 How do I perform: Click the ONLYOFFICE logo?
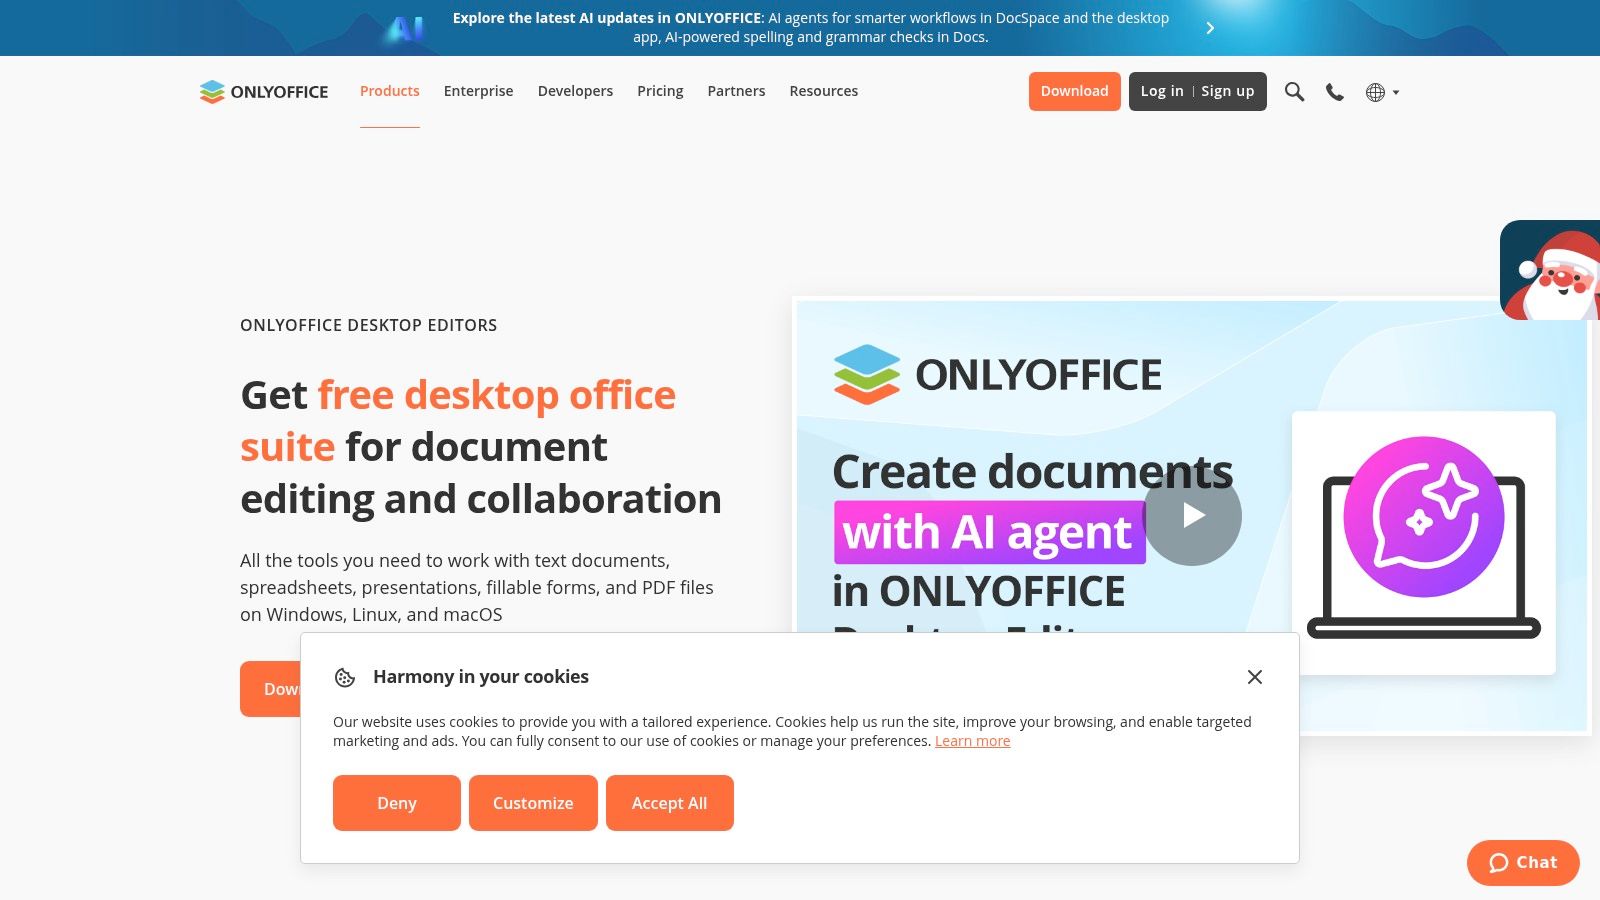coord(263,91)
